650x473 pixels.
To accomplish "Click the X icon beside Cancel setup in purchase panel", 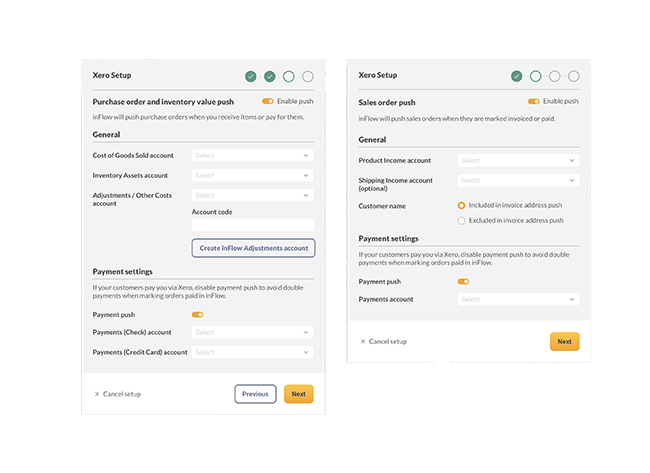I will pos(97,394).
